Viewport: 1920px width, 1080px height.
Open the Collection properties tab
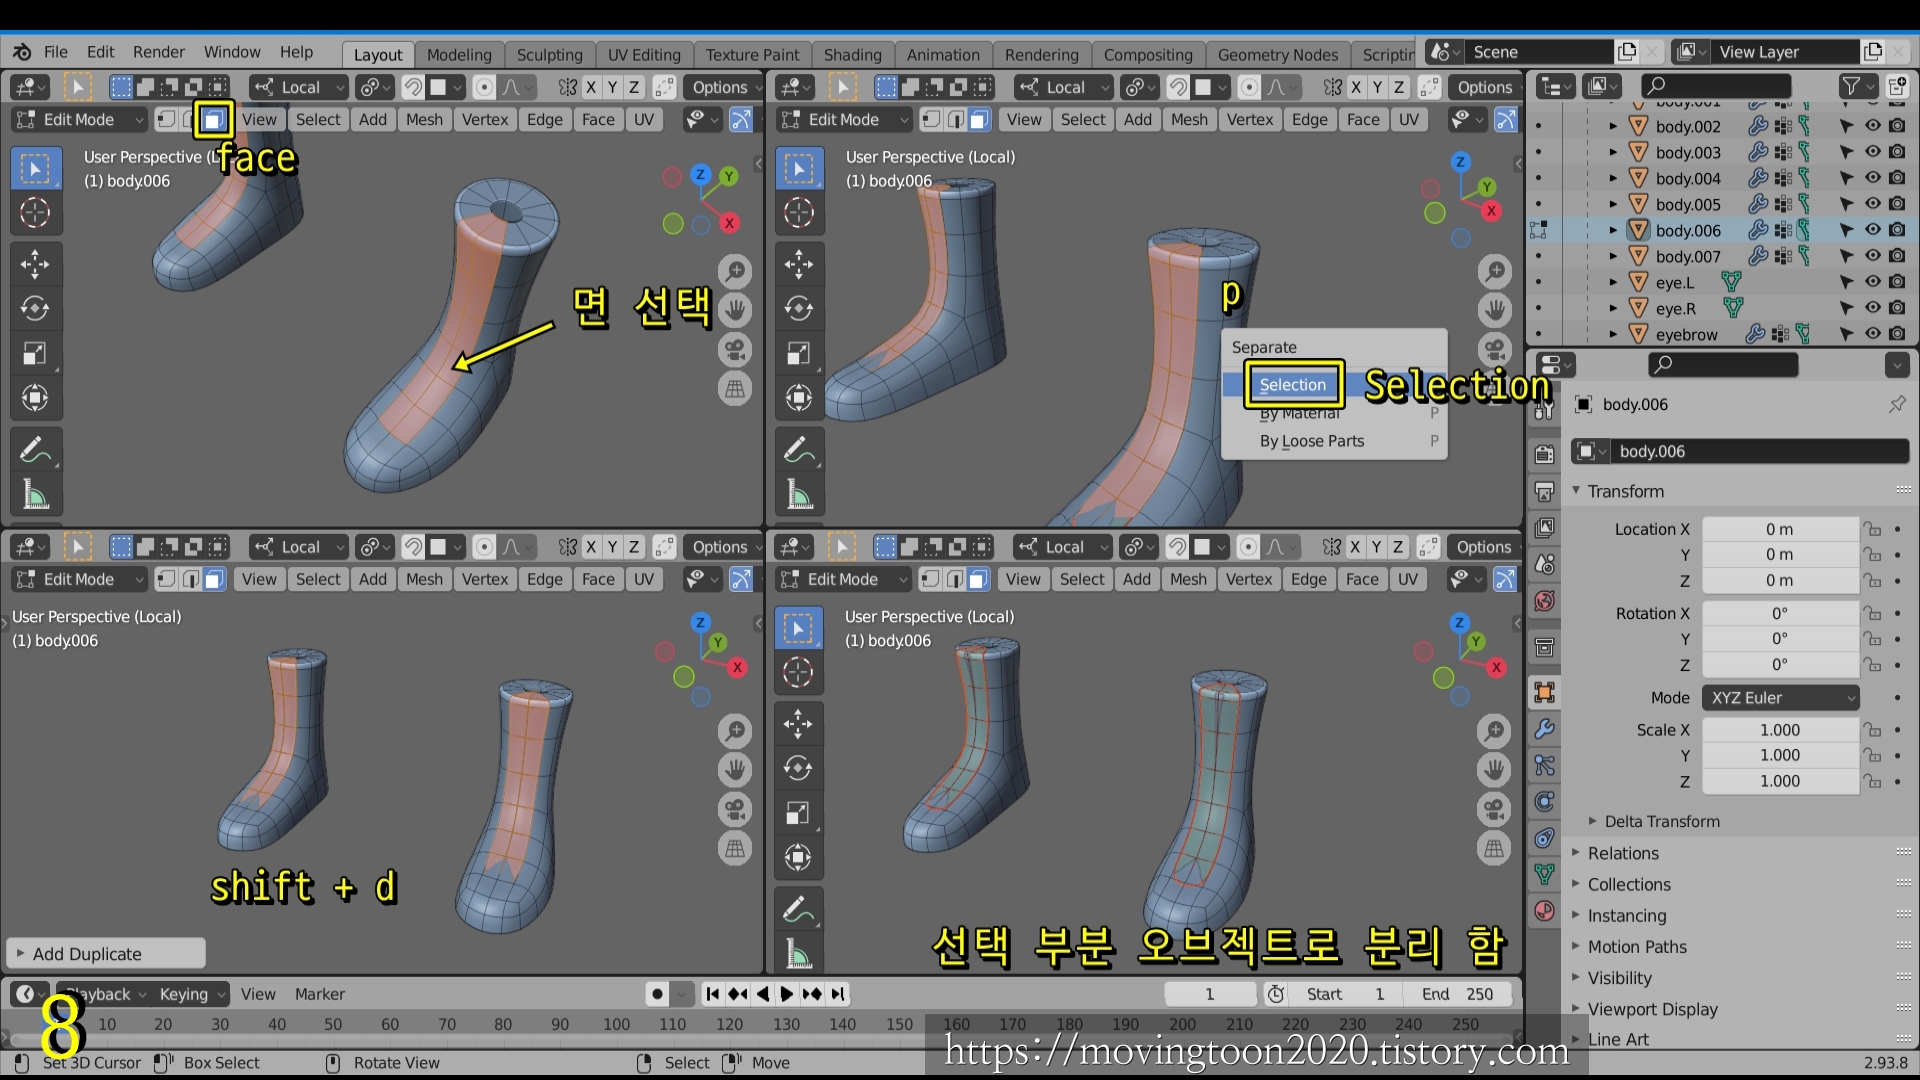click(1544, 647)
